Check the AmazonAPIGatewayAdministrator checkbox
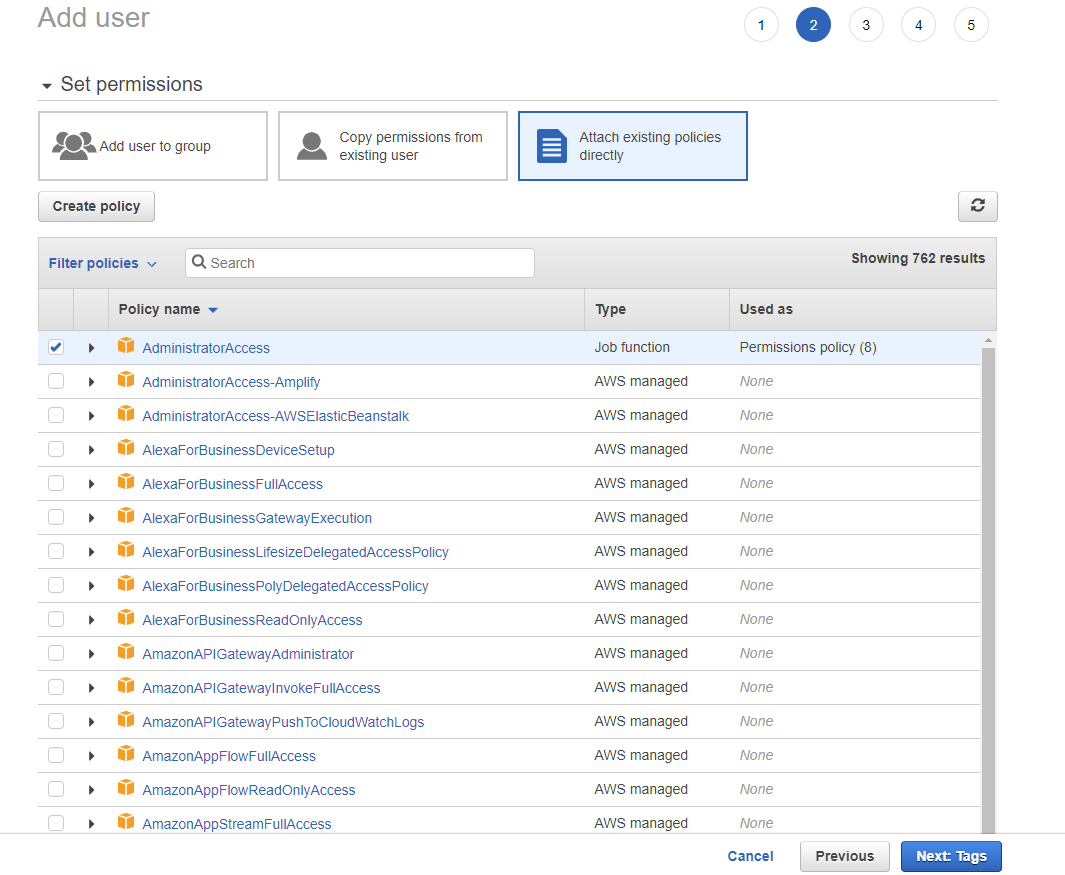1065x875 pixels. [x=55, y=653]
